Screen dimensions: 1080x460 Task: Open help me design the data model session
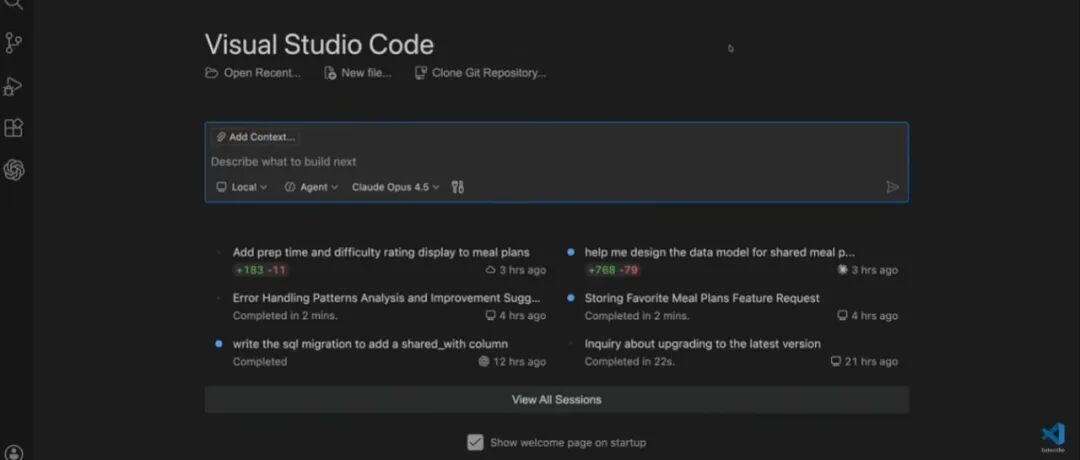720,253
